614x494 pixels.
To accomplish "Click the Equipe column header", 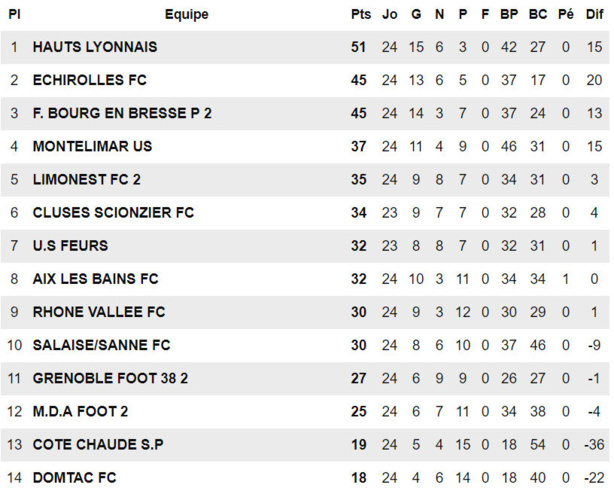I will [187, 14].
